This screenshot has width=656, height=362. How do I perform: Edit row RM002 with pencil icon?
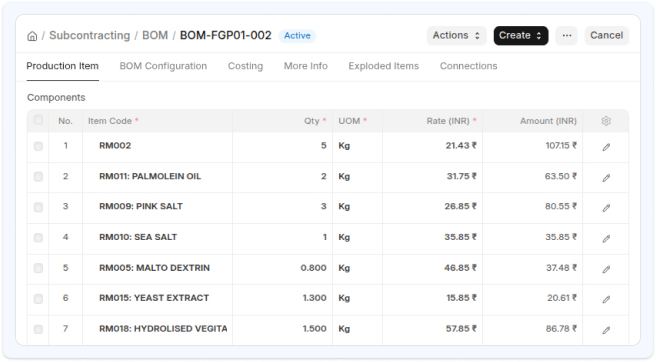[606, 147]
